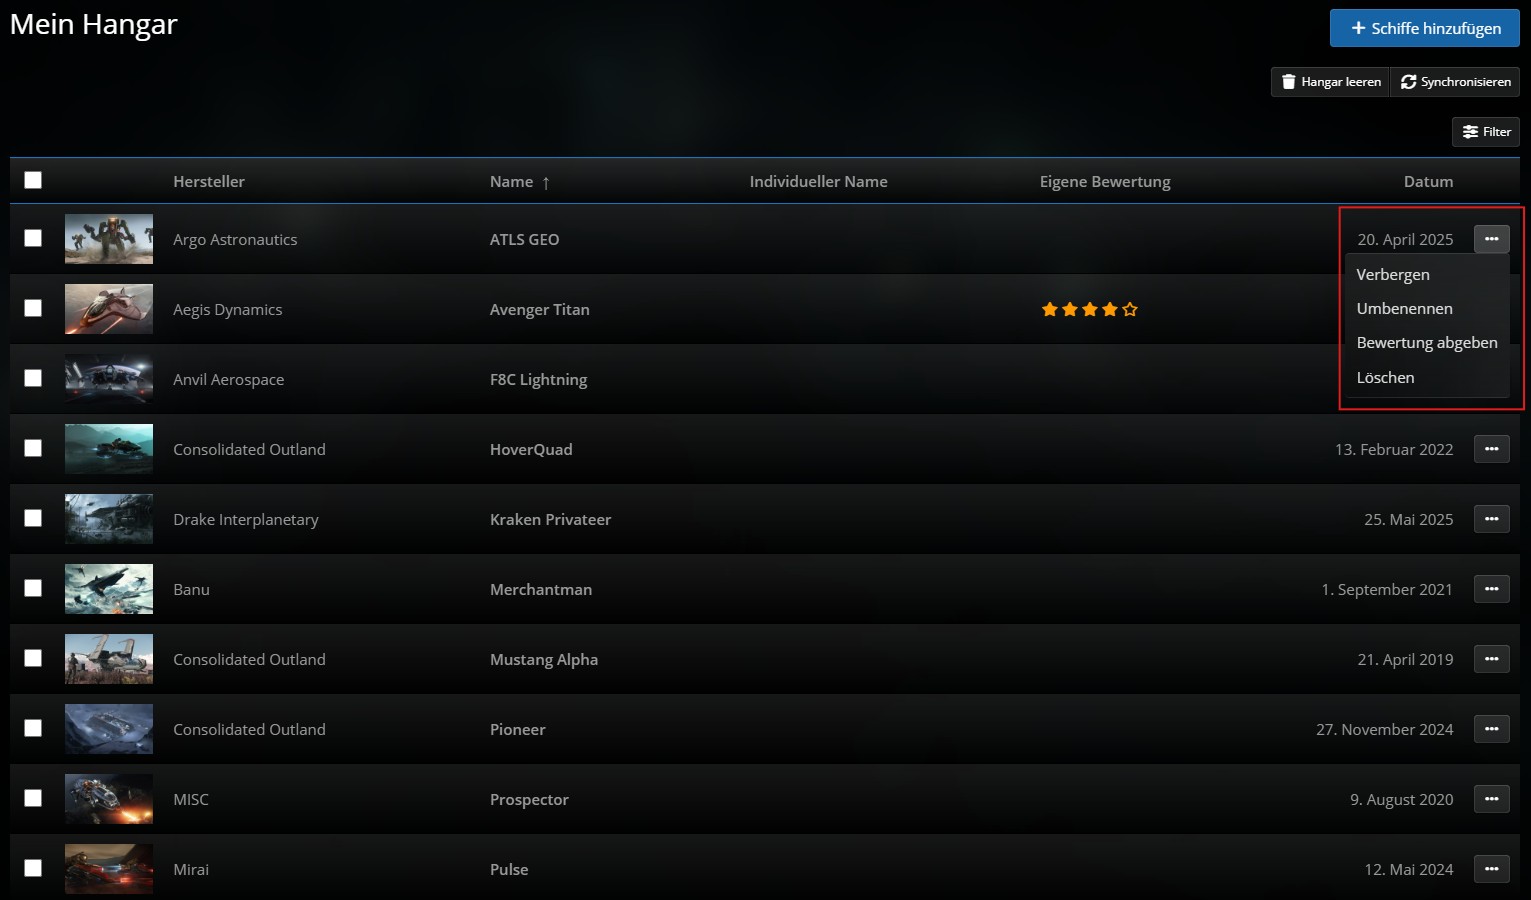Viewport: 1531px width, 900px height.
Task: Expand the Kraken Privateer three-dot menu
Action: (x=1491, y=519)
